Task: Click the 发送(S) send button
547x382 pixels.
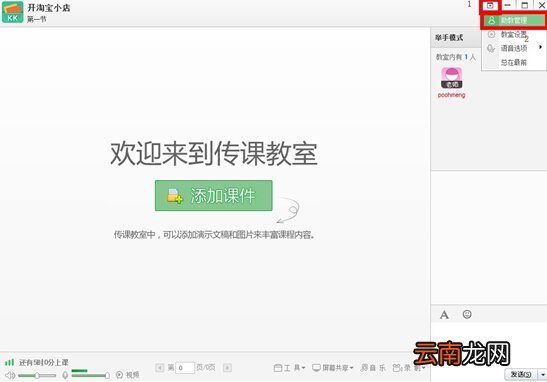Action: [521, 374]
